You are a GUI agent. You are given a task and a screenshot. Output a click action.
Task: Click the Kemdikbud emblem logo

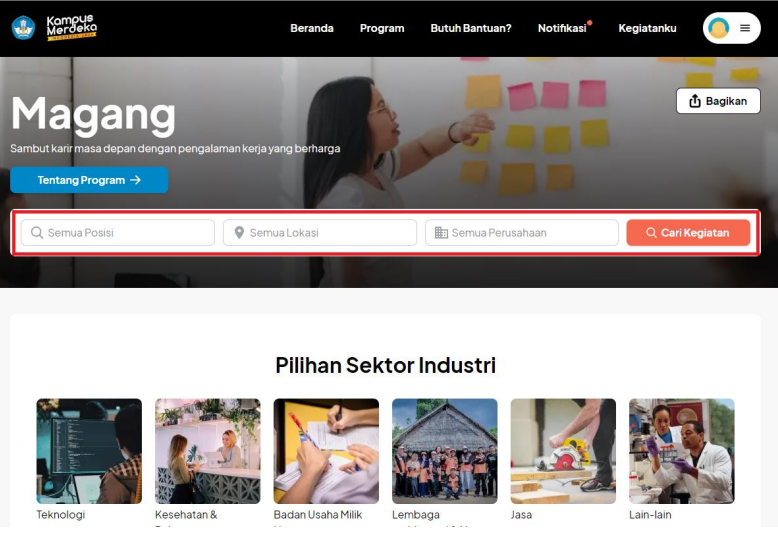tap(23, 28)
